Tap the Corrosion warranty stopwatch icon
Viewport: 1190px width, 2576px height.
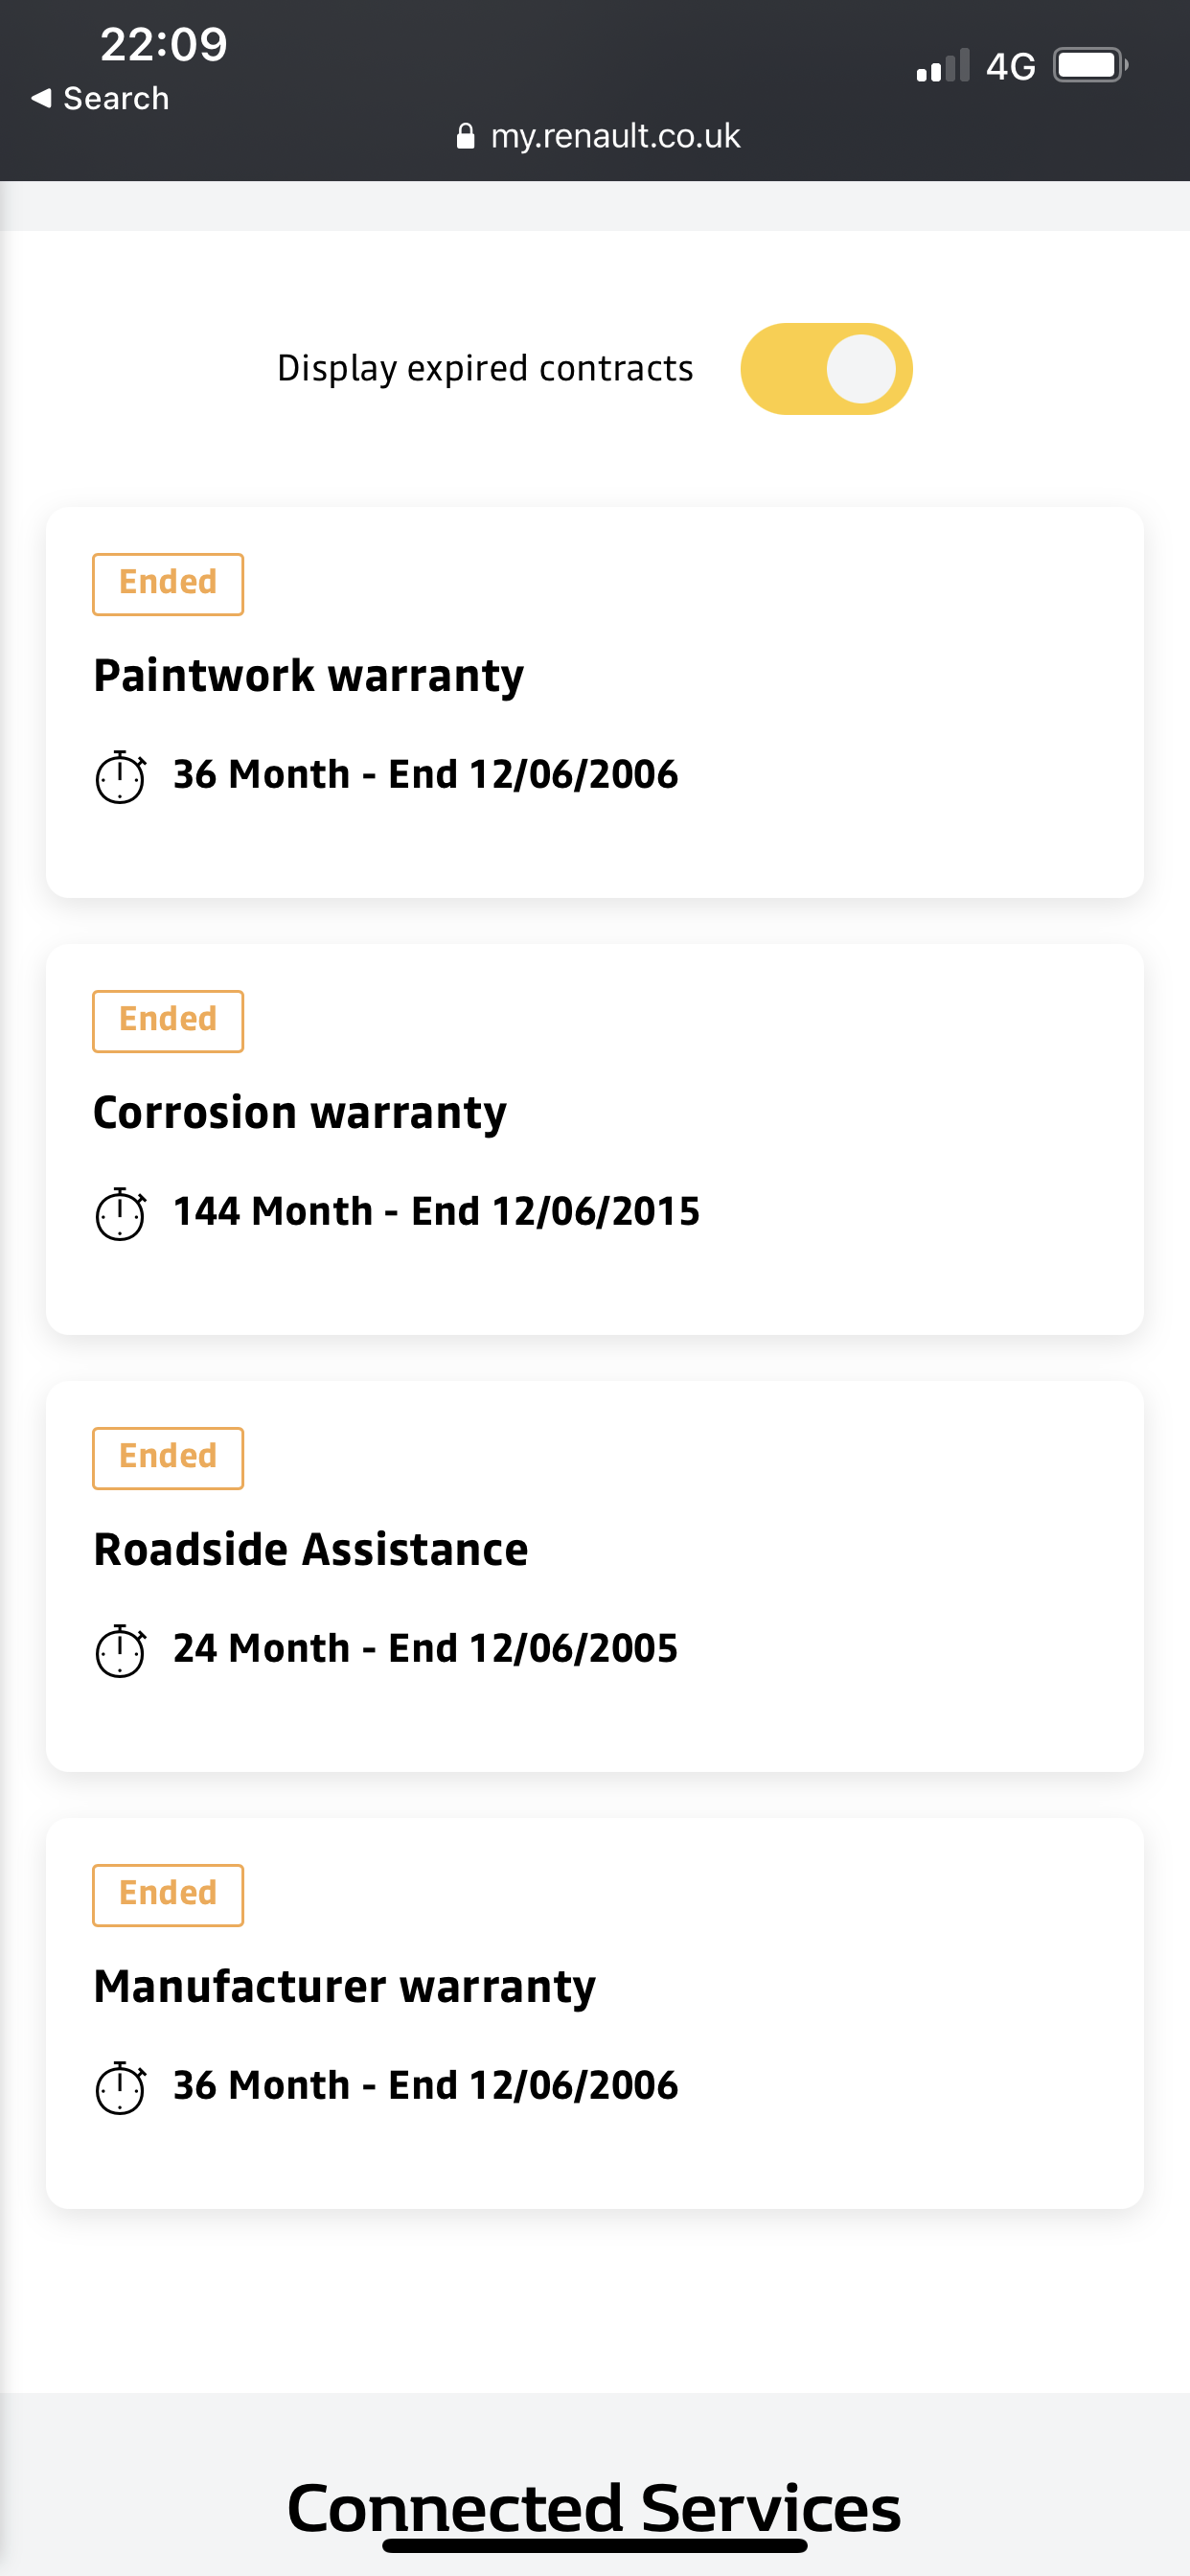click(120, 1214)
